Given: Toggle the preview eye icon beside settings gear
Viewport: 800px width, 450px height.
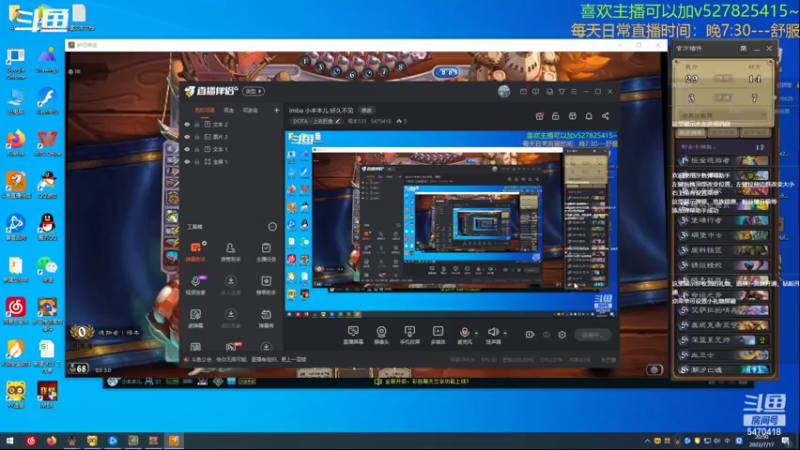Looking at the screenshot, I should click(x=546, y=335).
